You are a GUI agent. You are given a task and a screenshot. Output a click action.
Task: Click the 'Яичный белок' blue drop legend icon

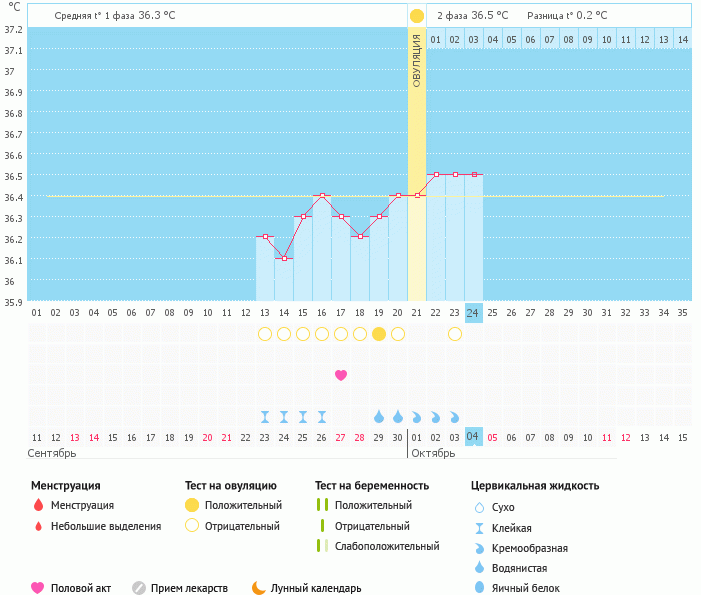pyautogui.click(x=480, y=588)
